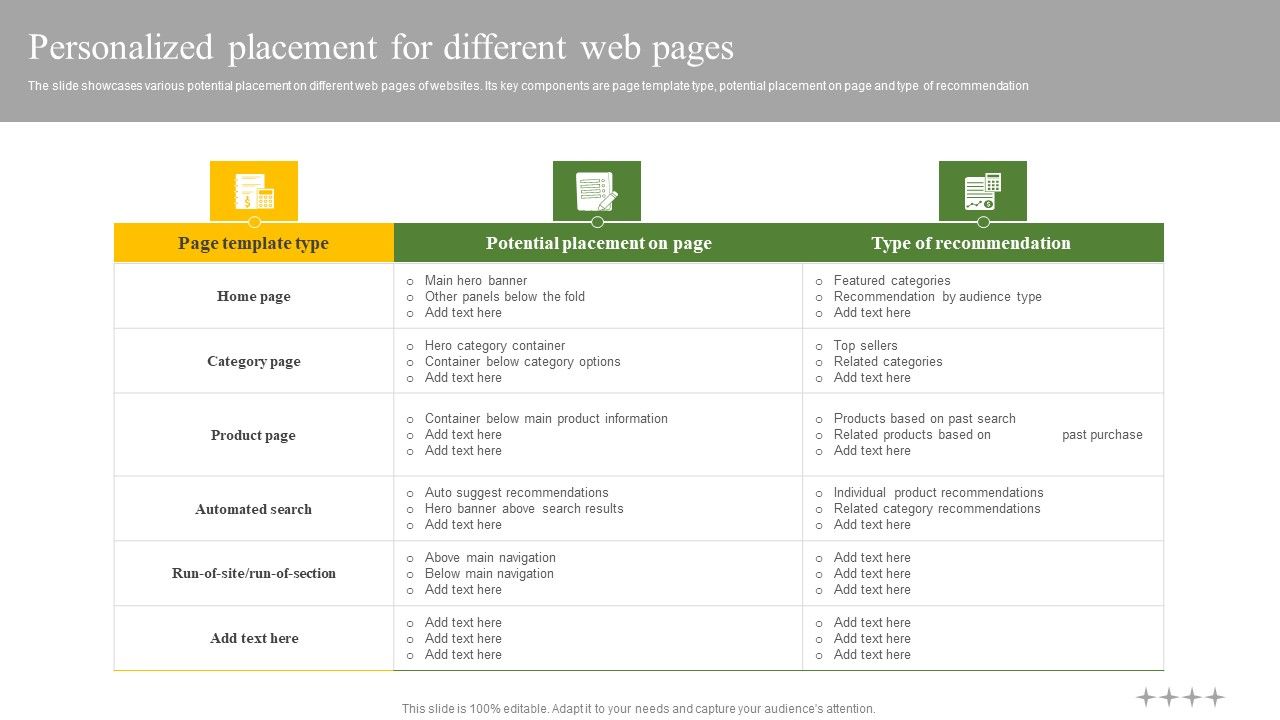Click the 'Type of recommendation' header
The image size is (1280, 720).
click(x=971, y=243)
